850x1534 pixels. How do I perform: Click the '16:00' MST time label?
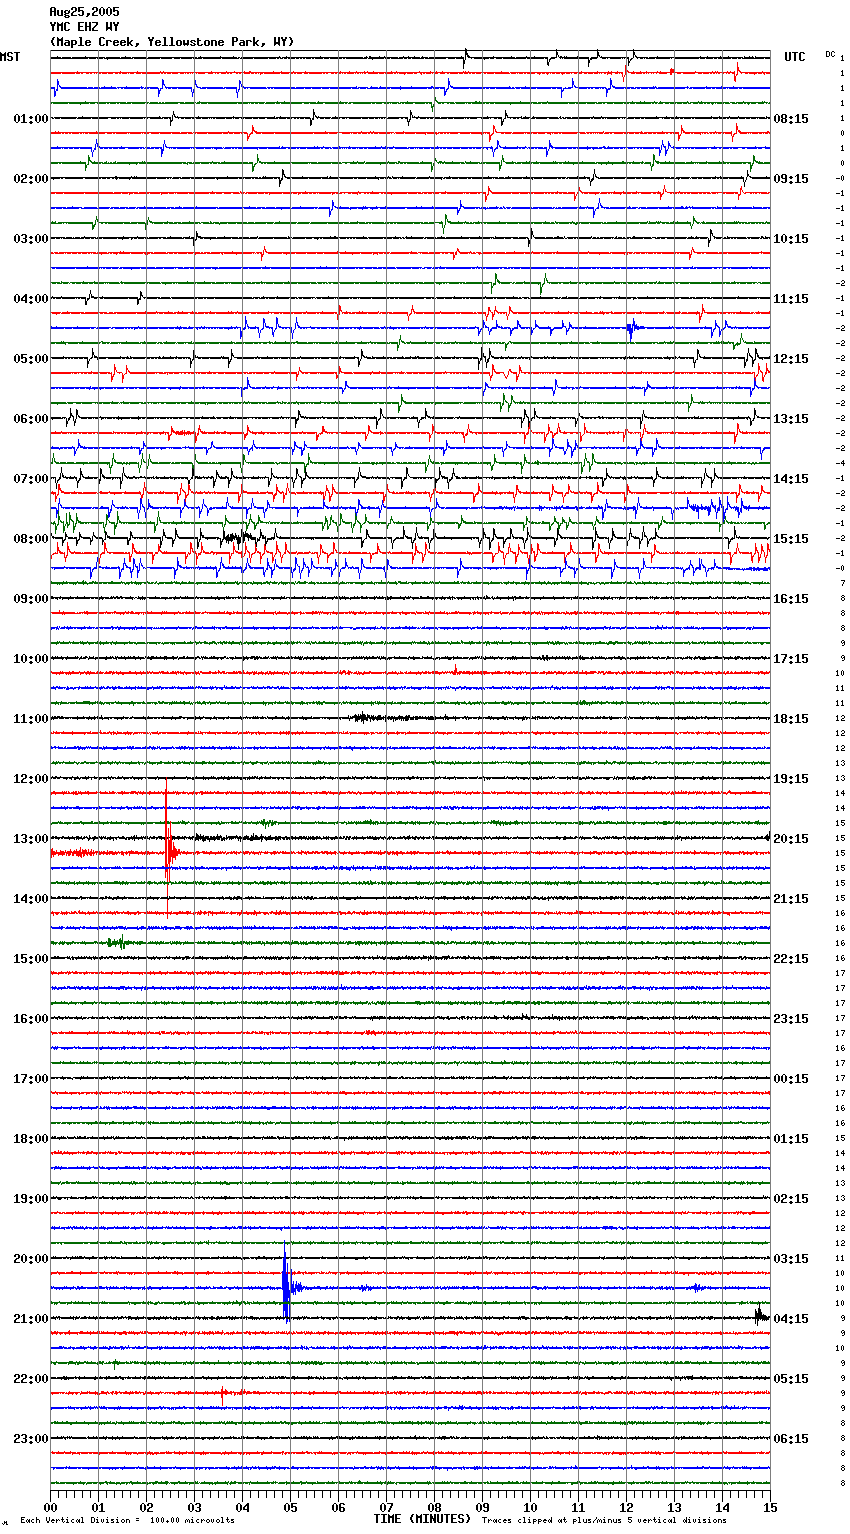point(31,1019)
